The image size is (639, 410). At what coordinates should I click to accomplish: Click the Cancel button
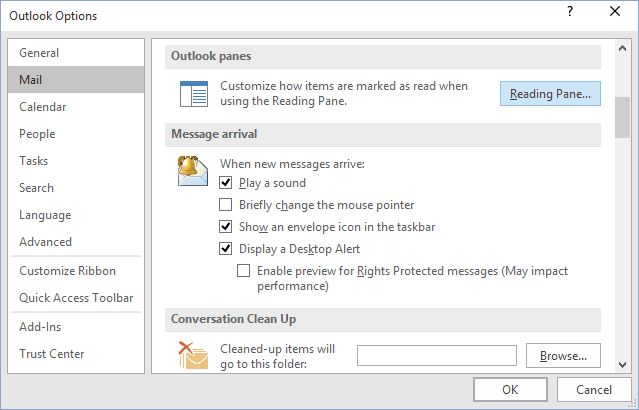(x=594, y=390)
